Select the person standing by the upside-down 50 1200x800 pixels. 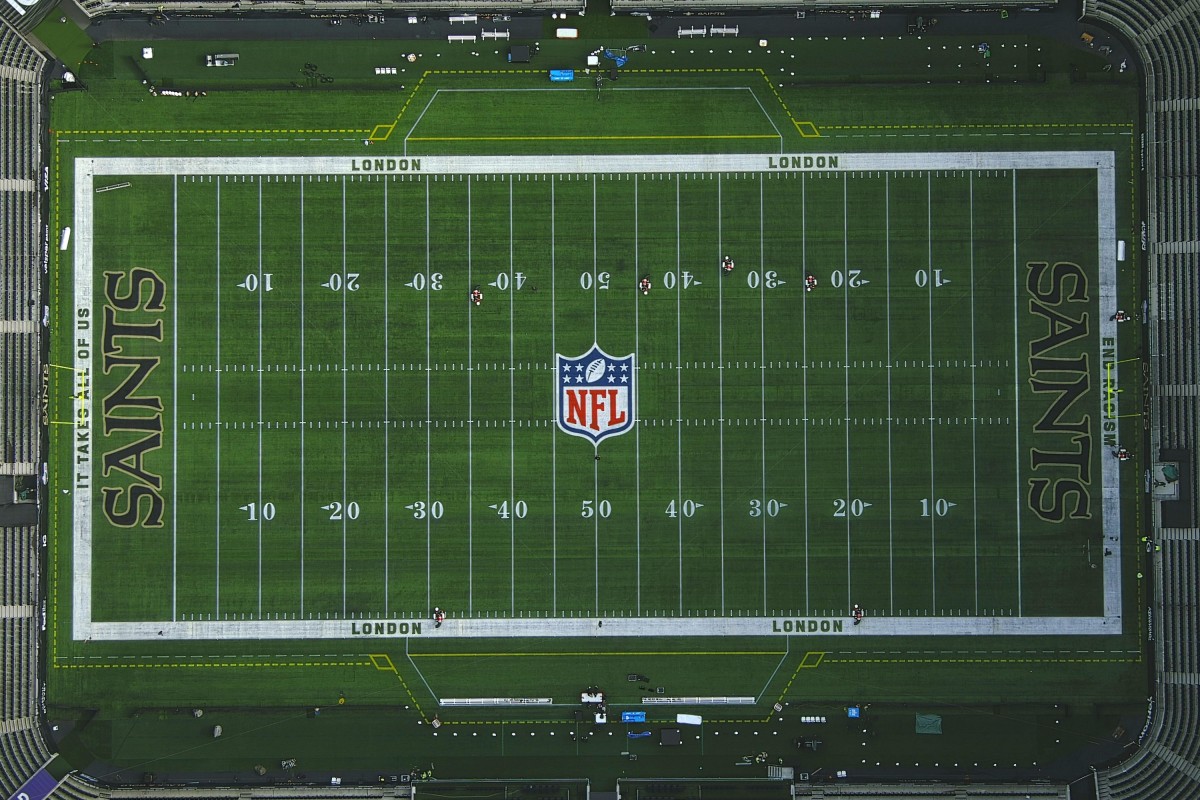(x=645, y=285)
